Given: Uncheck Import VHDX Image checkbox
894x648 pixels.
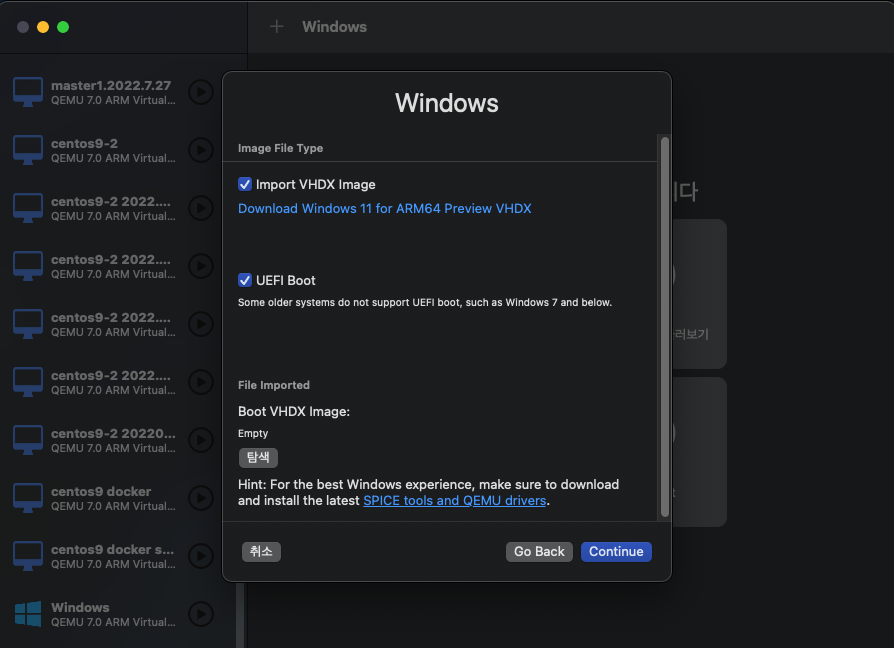Looking at the screenshot, I should click(245, 184).
